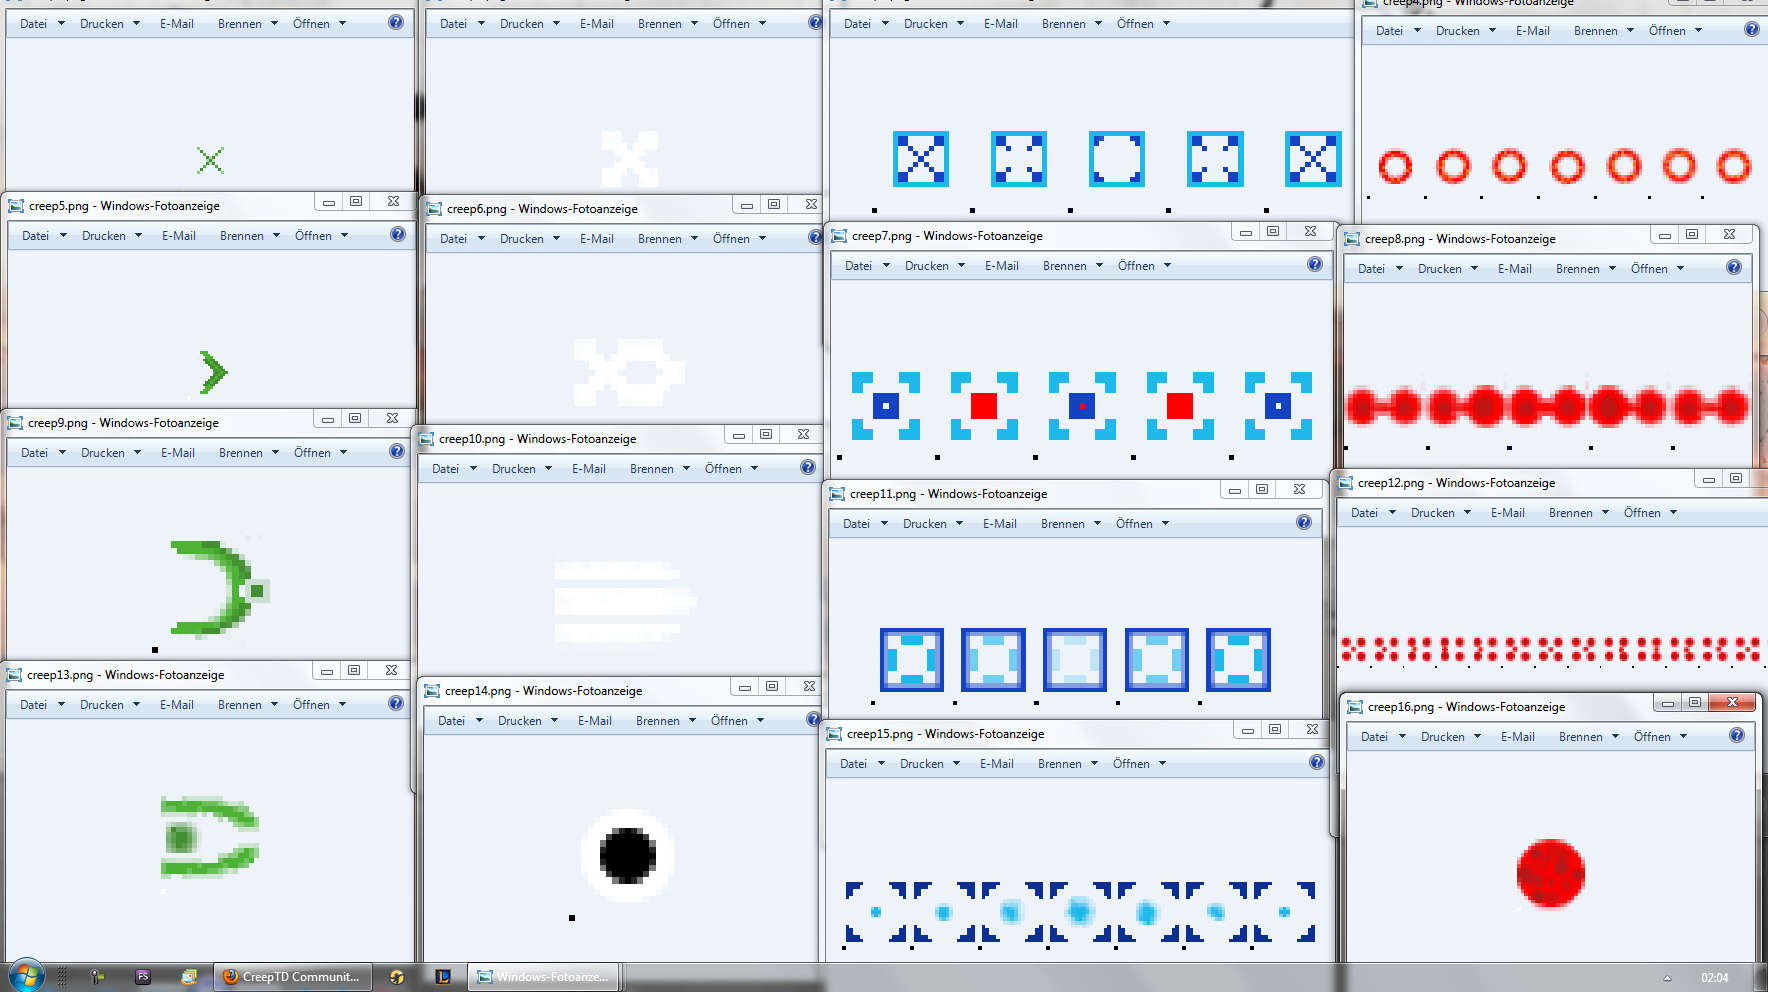
Task: Click help icon in creep13.png window
Action: 396,703
